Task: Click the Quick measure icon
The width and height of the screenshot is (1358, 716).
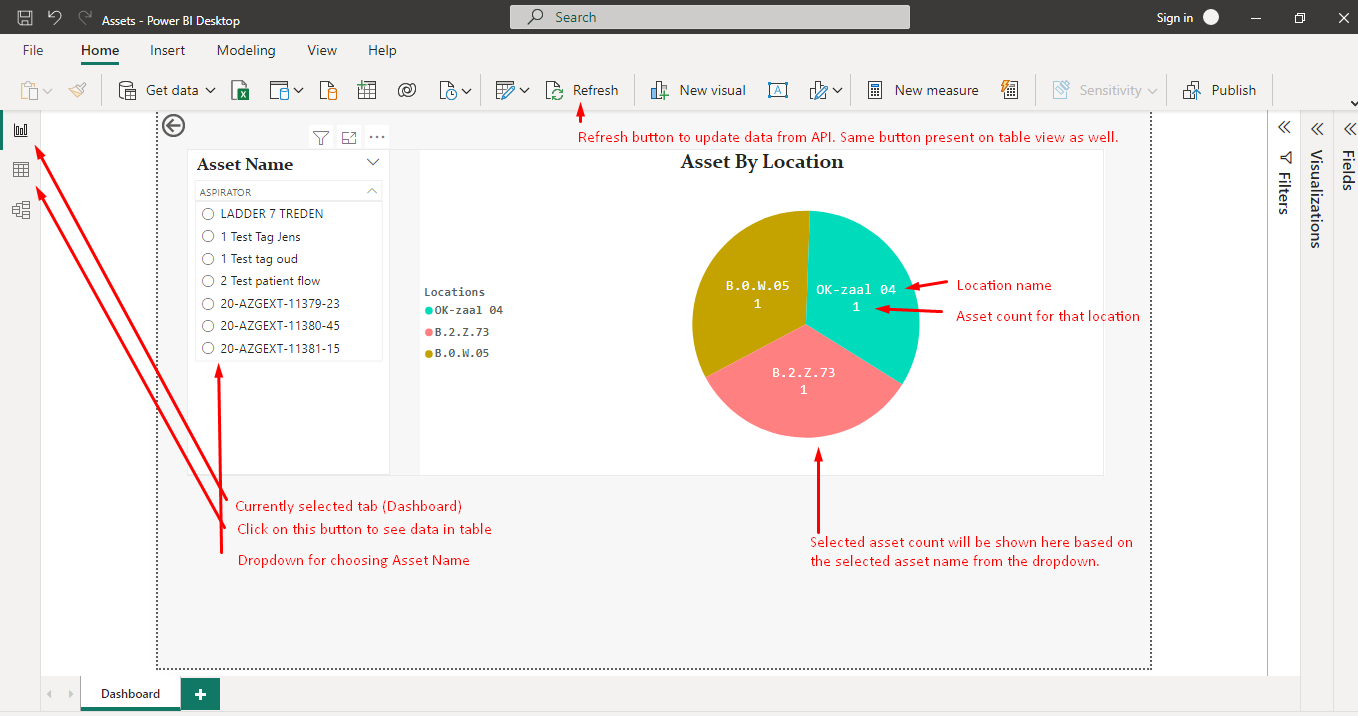Action: coord(1009,91)
